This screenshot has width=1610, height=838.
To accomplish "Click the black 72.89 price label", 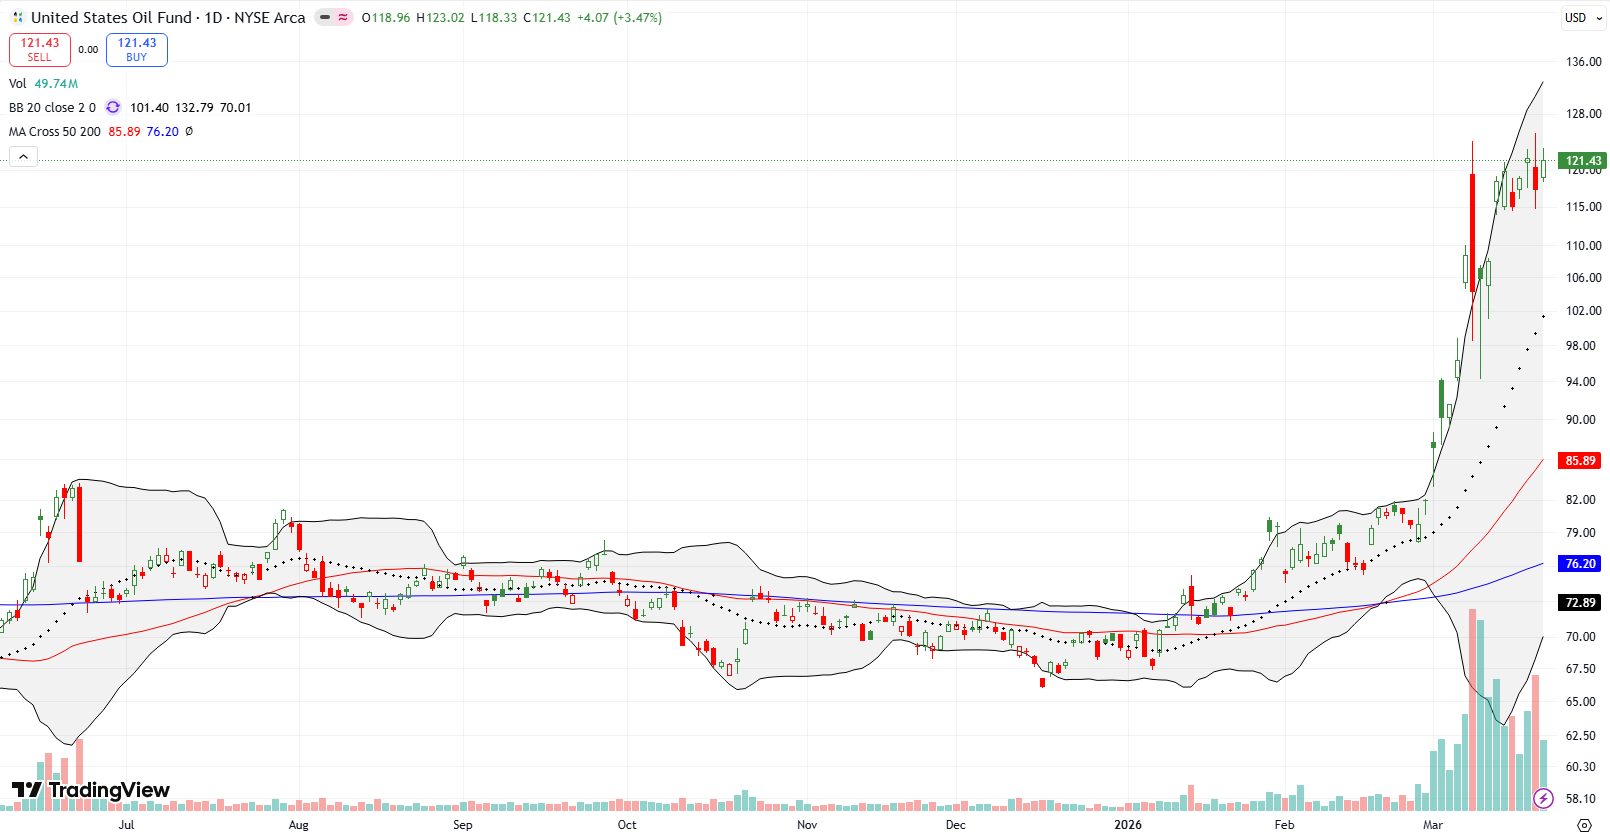I will 1580,602.
